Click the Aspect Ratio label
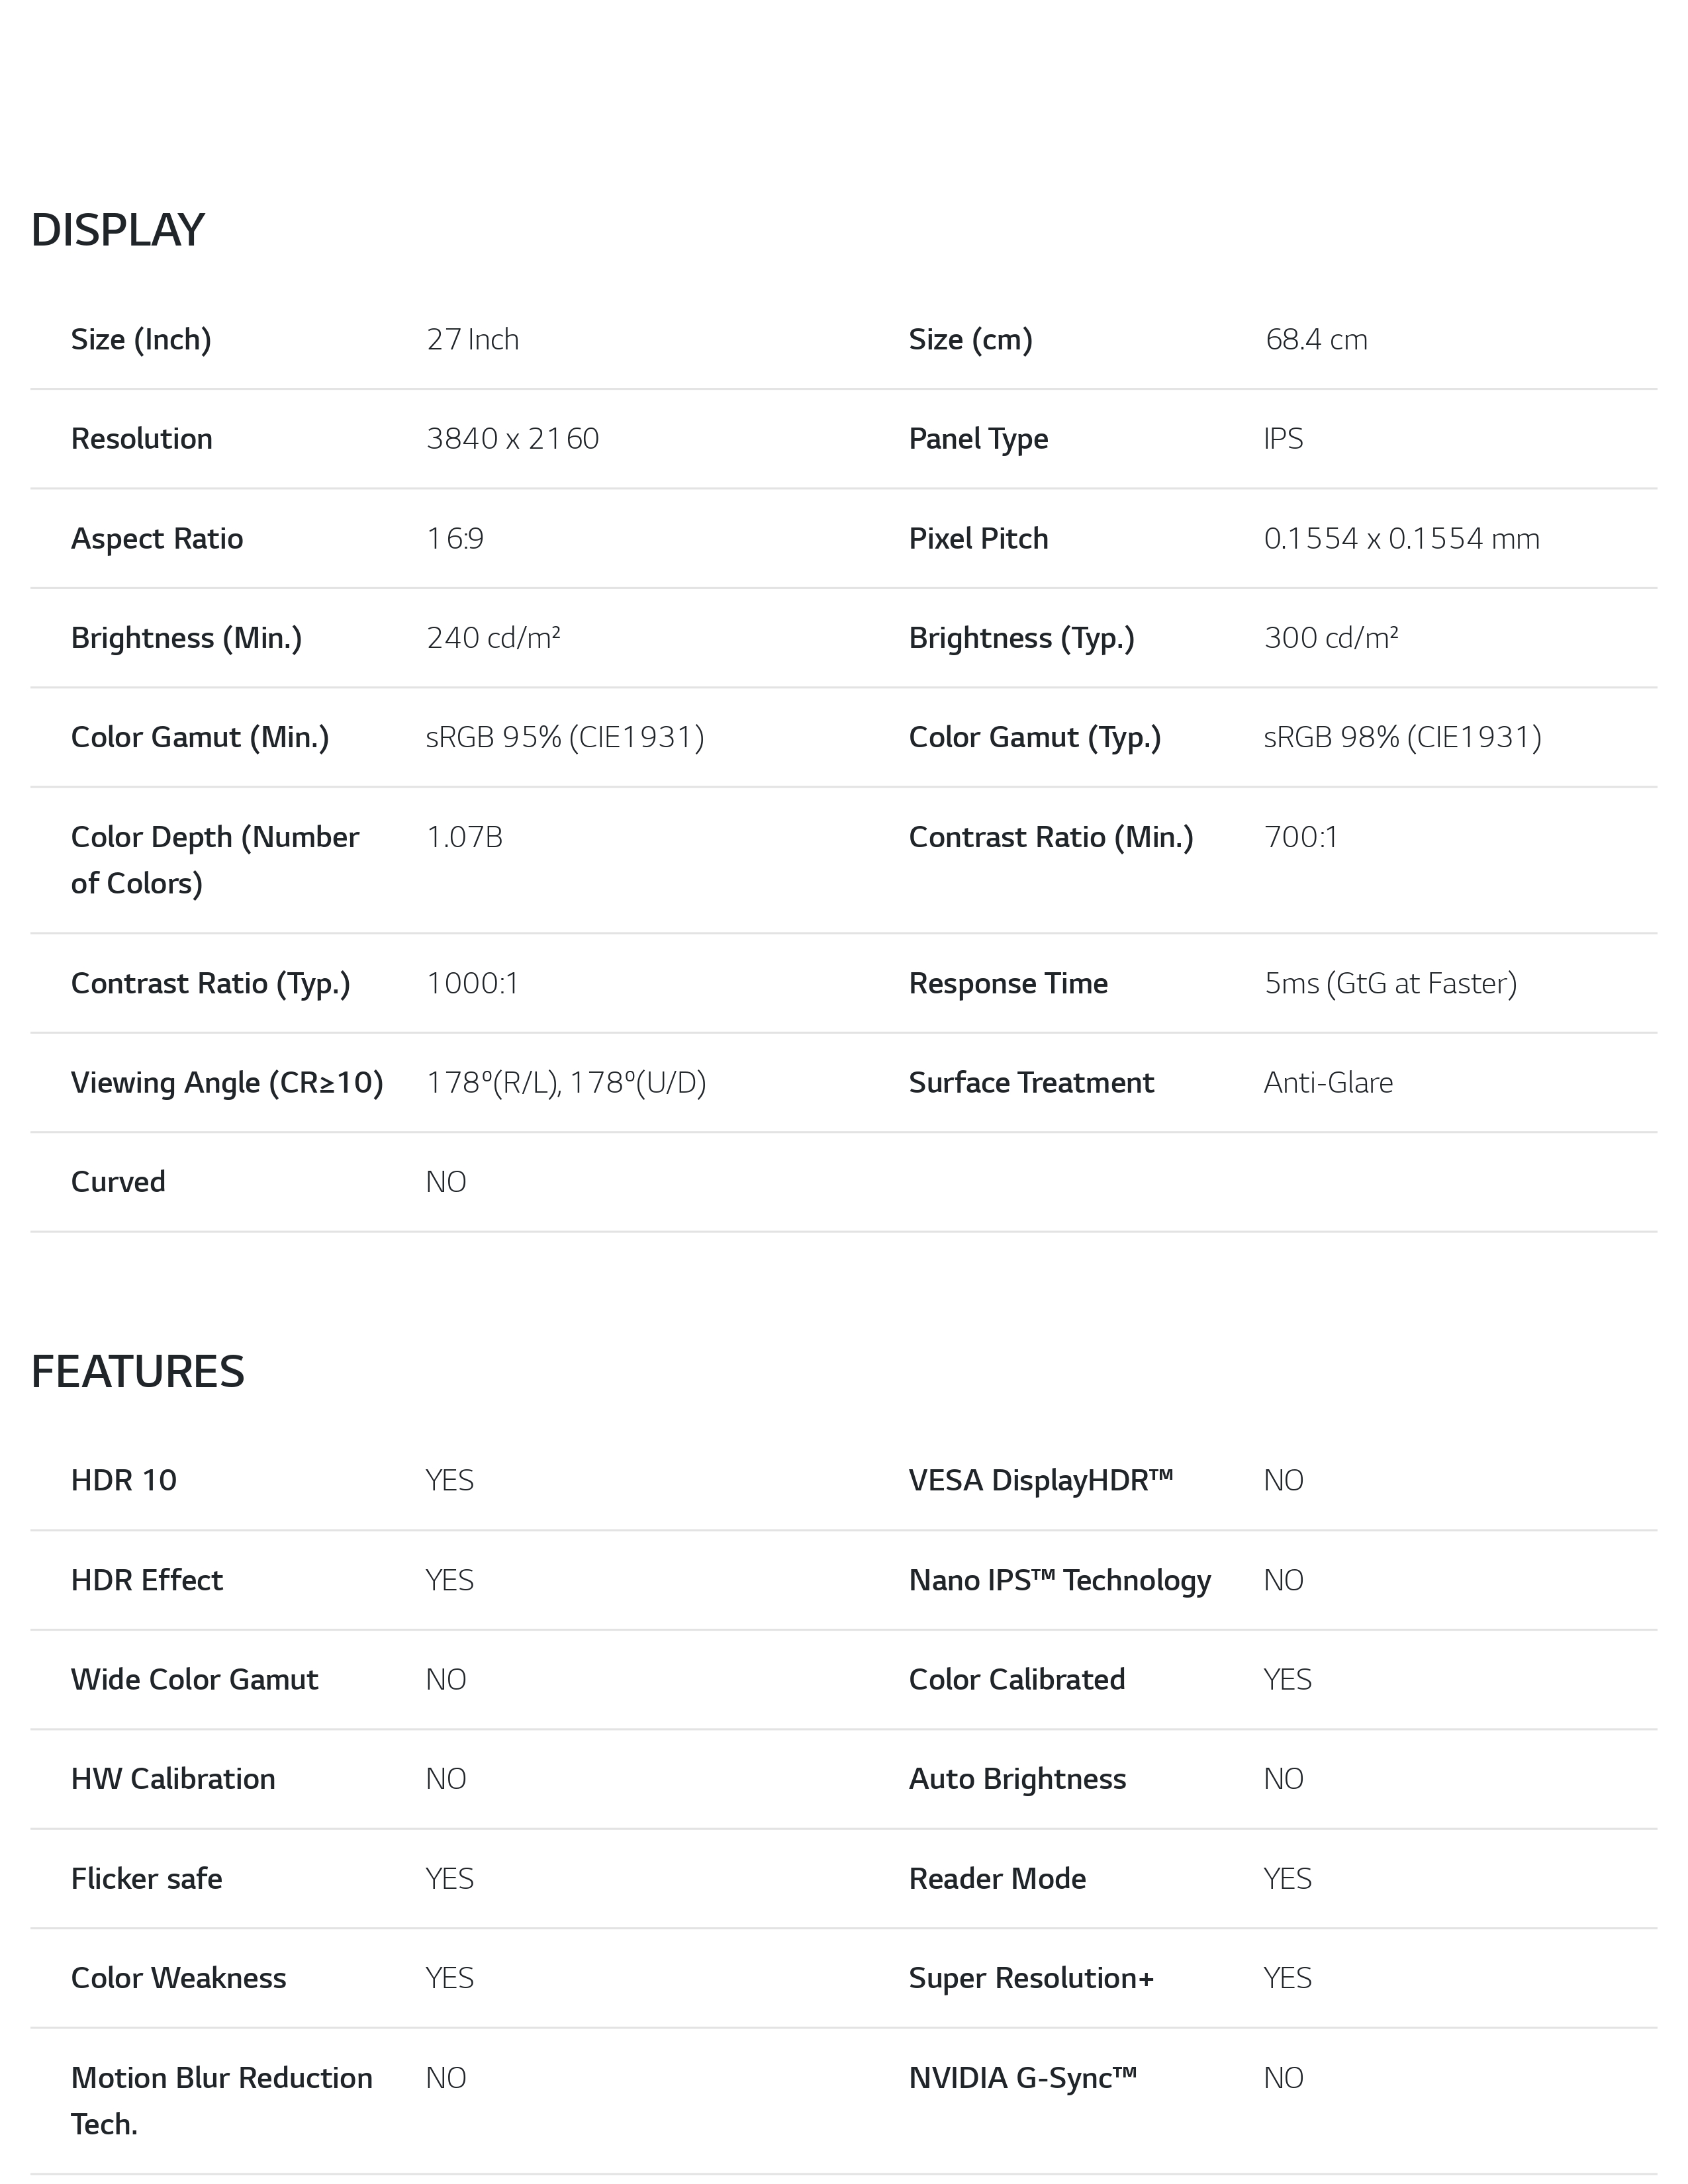This screenshot has width=1688, height=2184. click(157, 539)
